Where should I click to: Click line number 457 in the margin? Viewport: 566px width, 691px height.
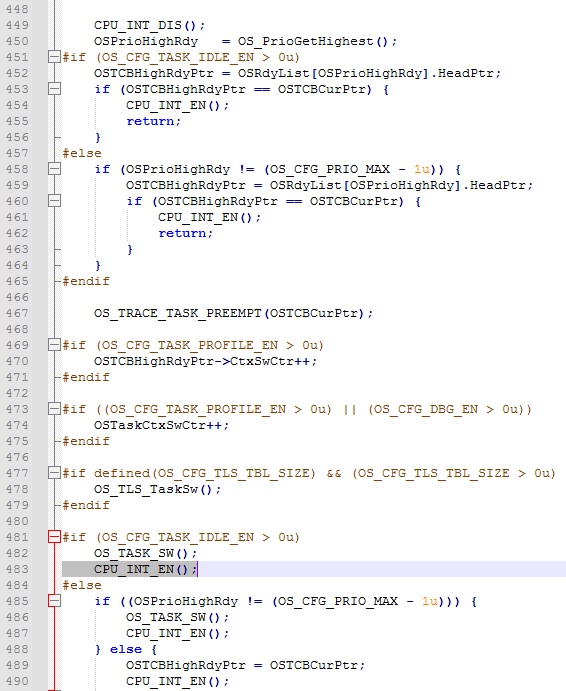click(17, 153)
